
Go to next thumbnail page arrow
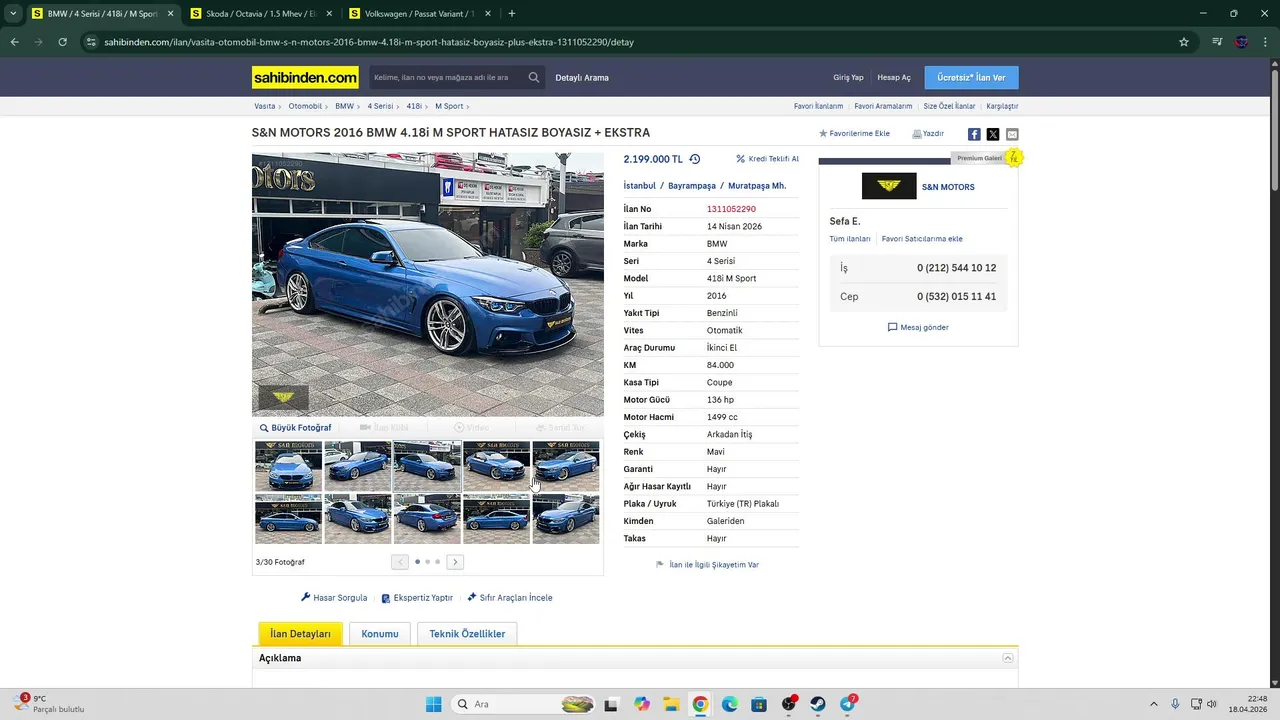click(x=455, y=562)
